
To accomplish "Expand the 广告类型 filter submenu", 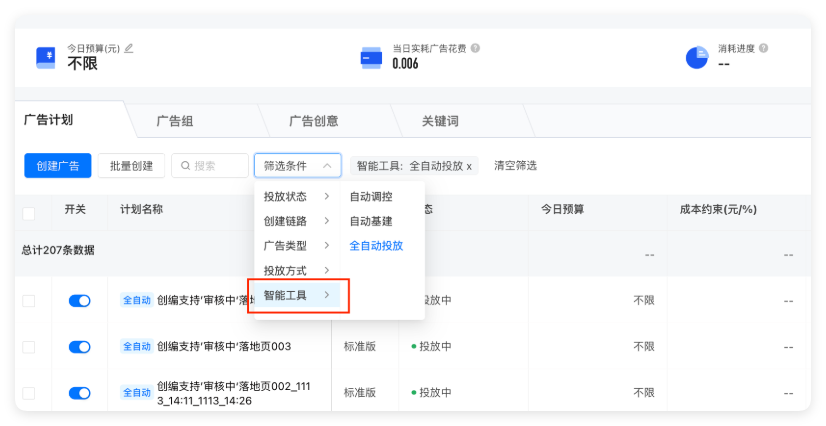I will 297,246.
